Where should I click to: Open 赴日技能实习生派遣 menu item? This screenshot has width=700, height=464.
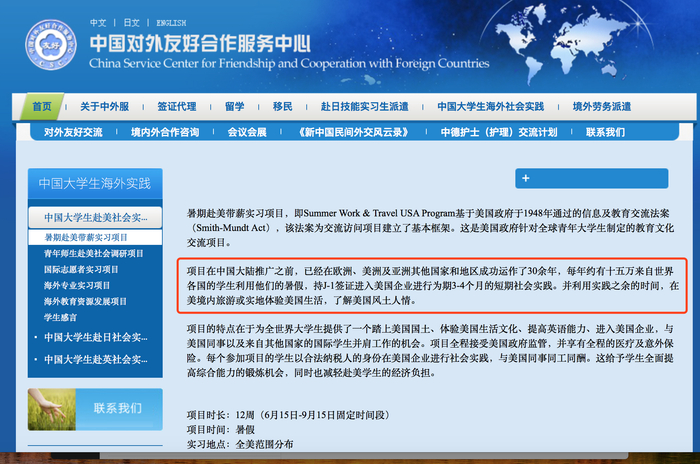click(x=364, y=106)
